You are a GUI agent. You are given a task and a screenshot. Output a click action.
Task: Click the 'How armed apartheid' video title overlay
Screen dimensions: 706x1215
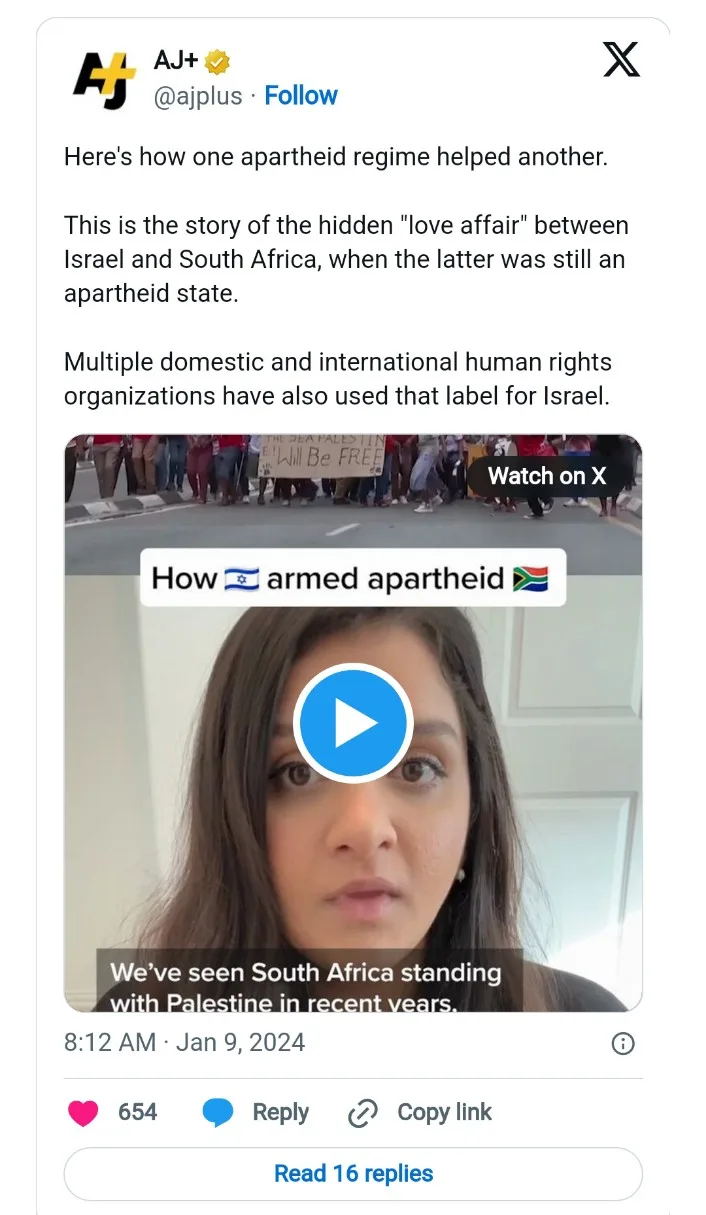click(x=352, y=578)
